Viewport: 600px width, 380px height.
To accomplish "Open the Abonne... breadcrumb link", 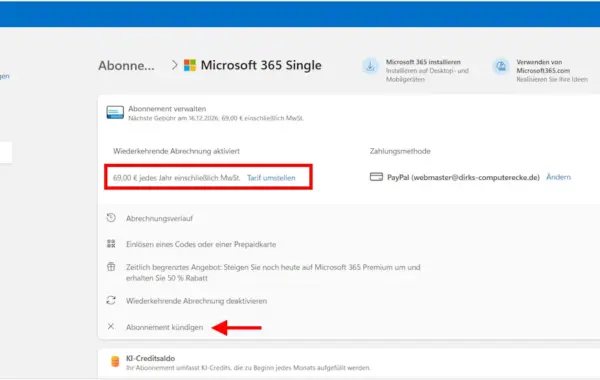I will tap(126, 65).
